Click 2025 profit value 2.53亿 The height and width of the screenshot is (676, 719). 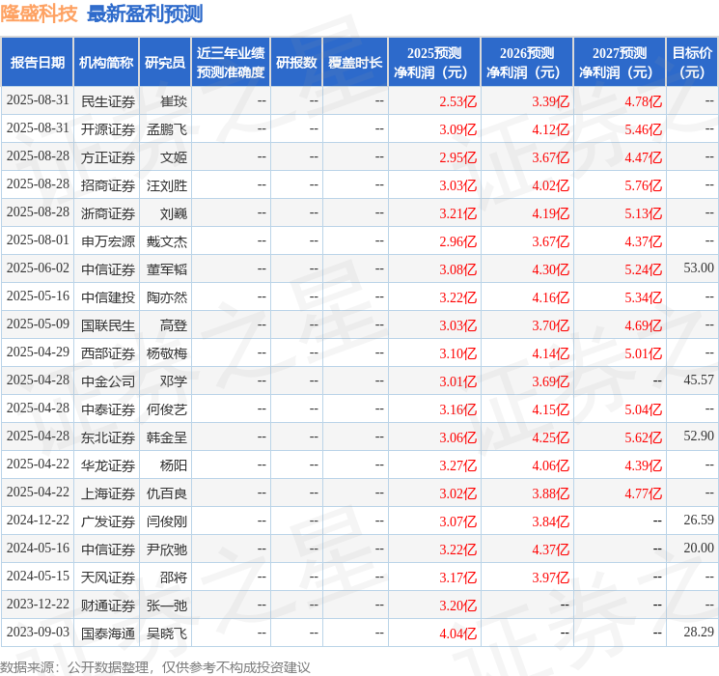click(x=458, y=101)
